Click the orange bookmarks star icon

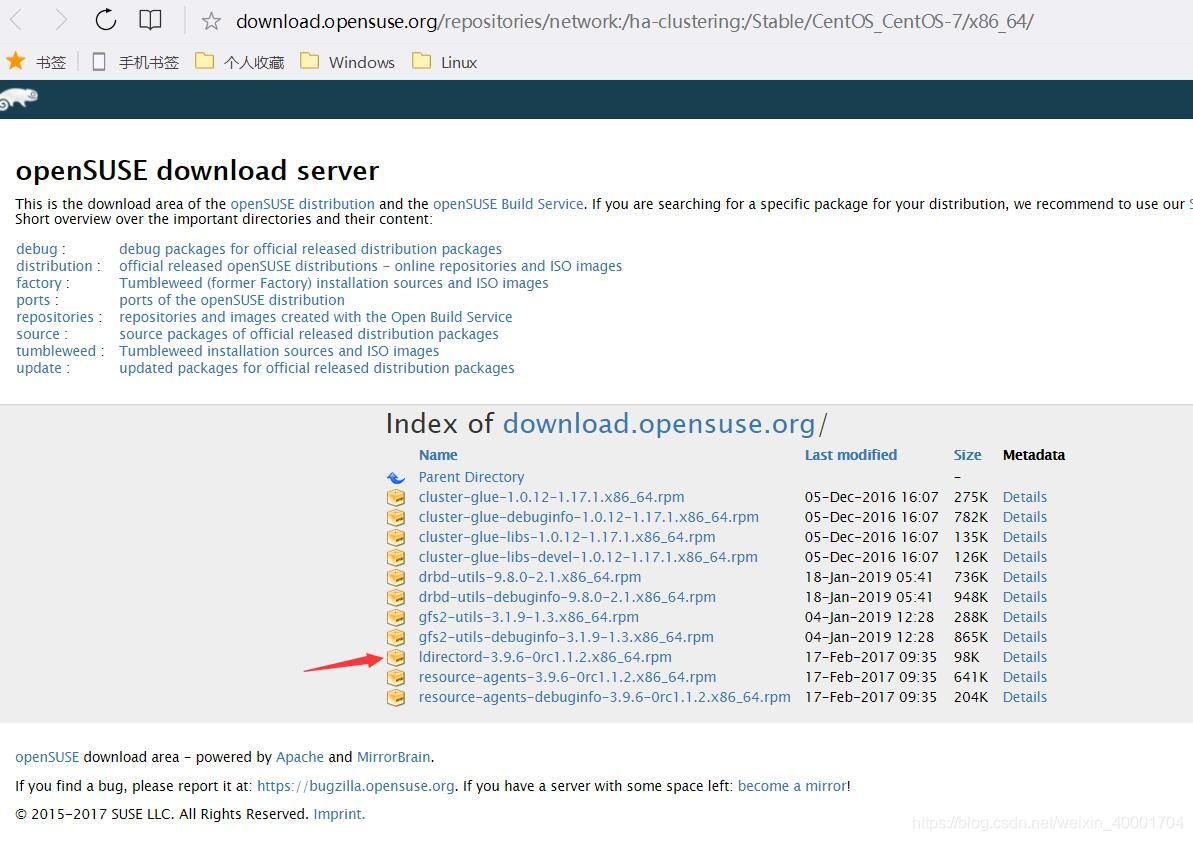[x=15, y=61]
